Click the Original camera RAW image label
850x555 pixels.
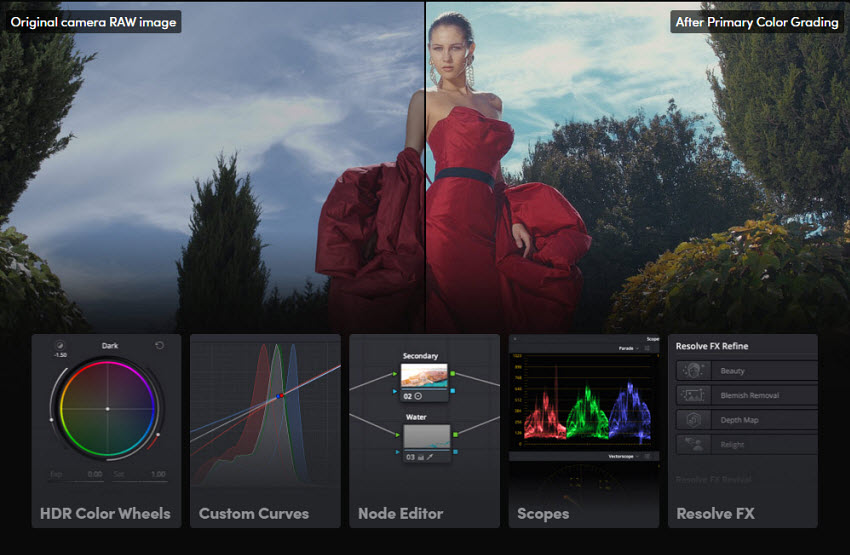point(93,22)
